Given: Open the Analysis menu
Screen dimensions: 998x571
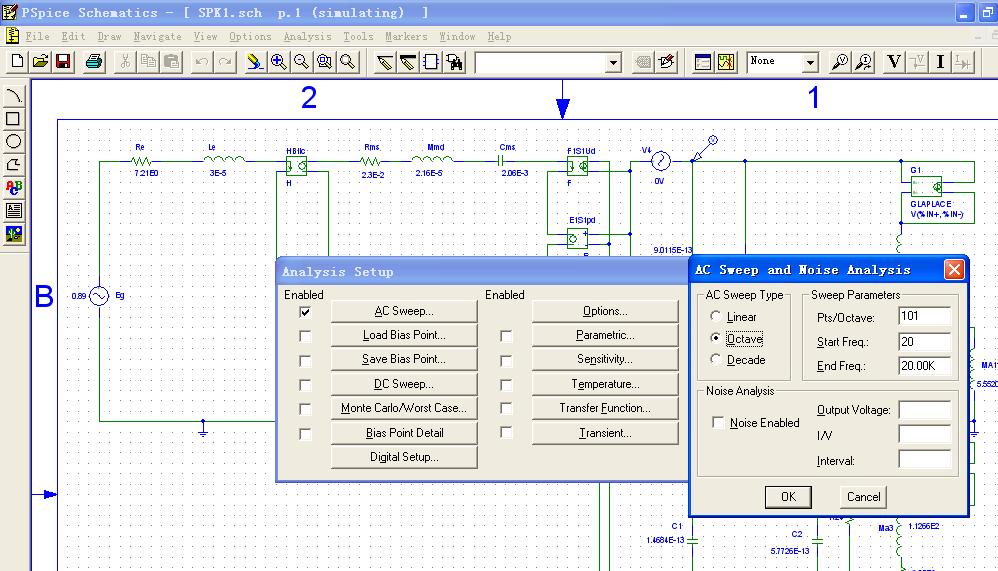Looking at the screenshot, I should pyautogui.click(x=307, y=36).
